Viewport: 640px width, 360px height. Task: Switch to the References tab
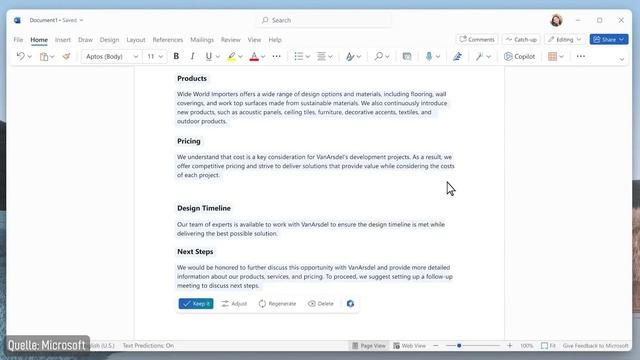[x=168, y=40]
